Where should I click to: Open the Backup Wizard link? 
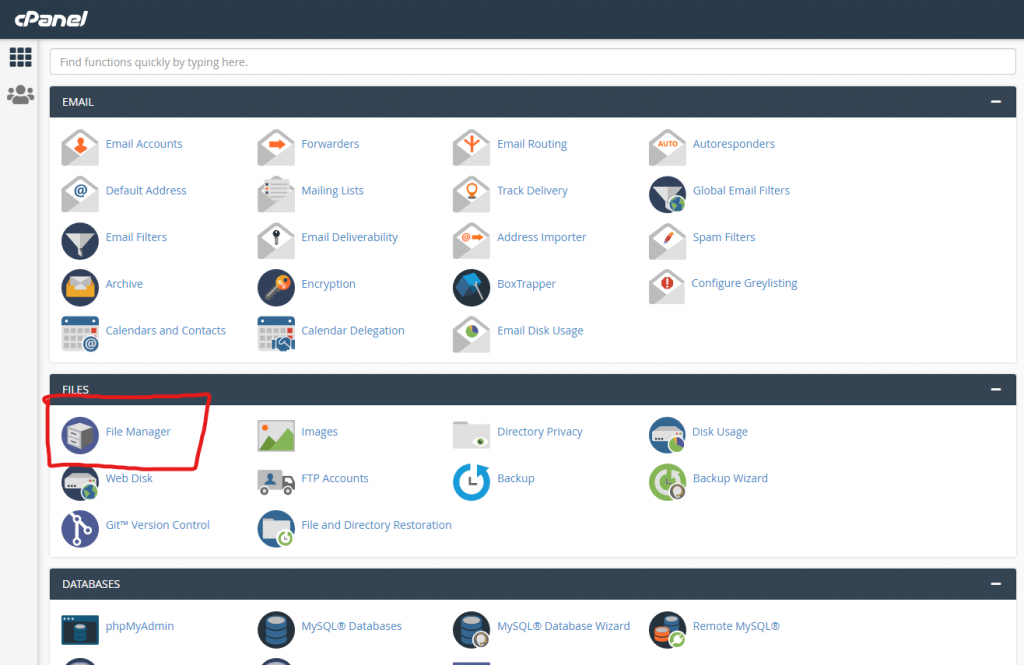[x=730, y=478]
